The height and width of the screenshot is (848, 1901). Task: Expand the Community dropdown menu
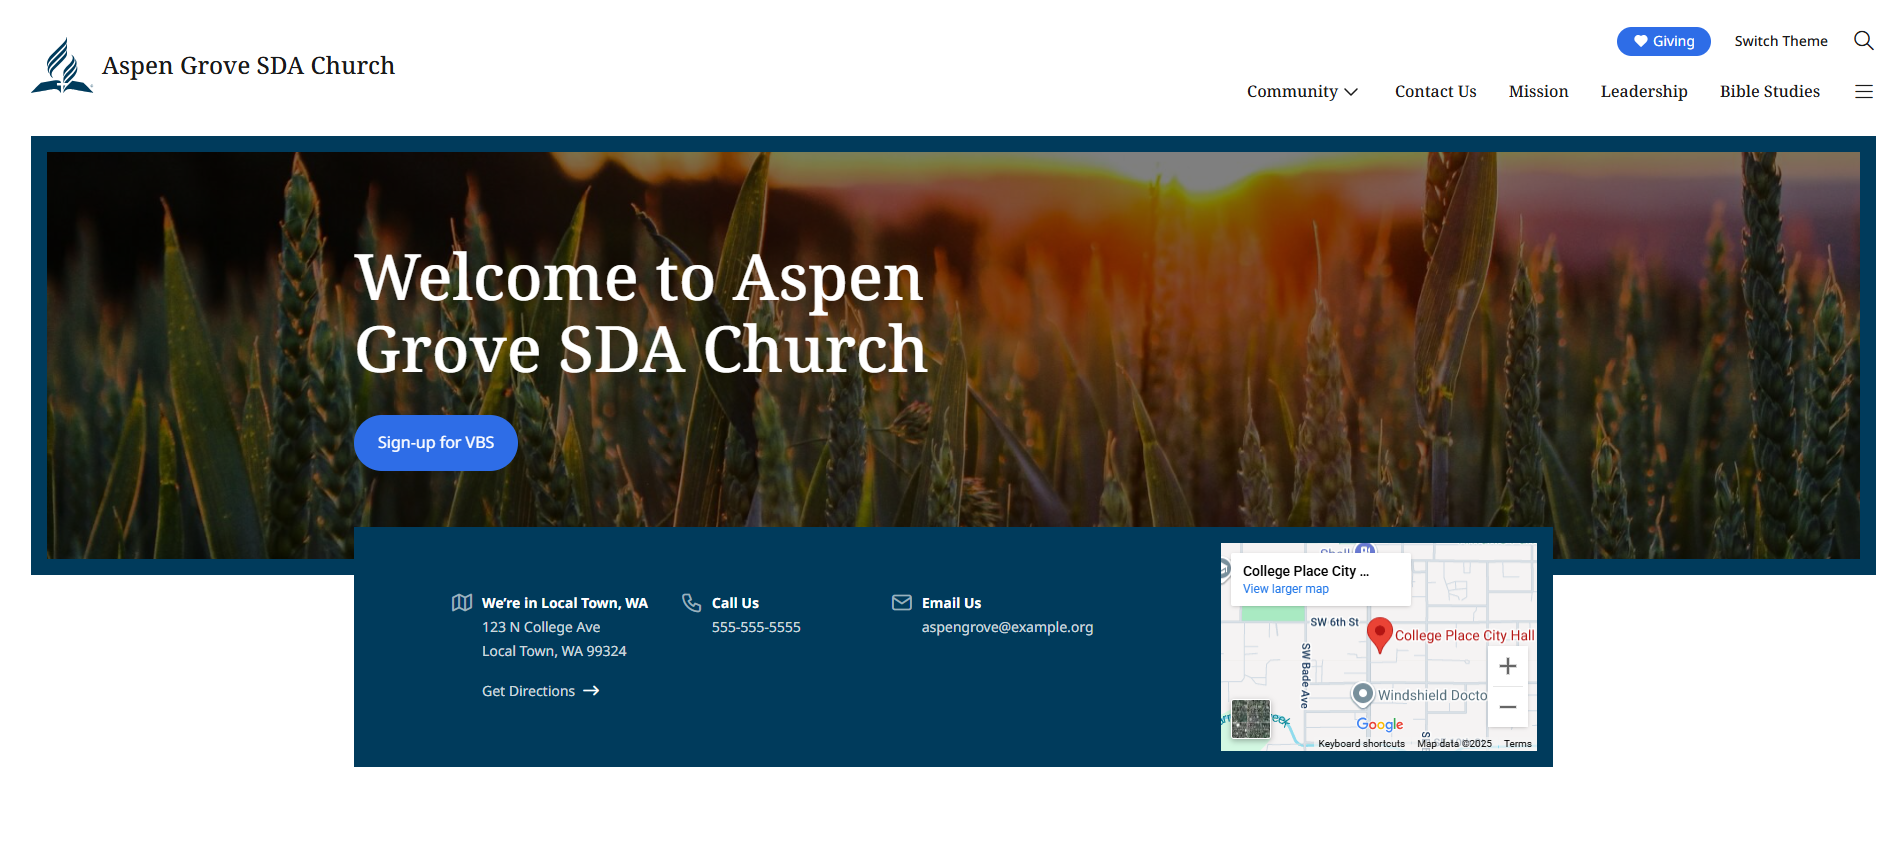point(1302,92)
